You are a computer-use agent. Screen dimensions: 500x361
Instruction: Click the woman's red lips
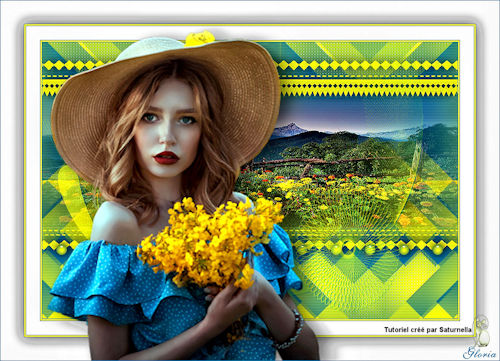coord(166,158)
